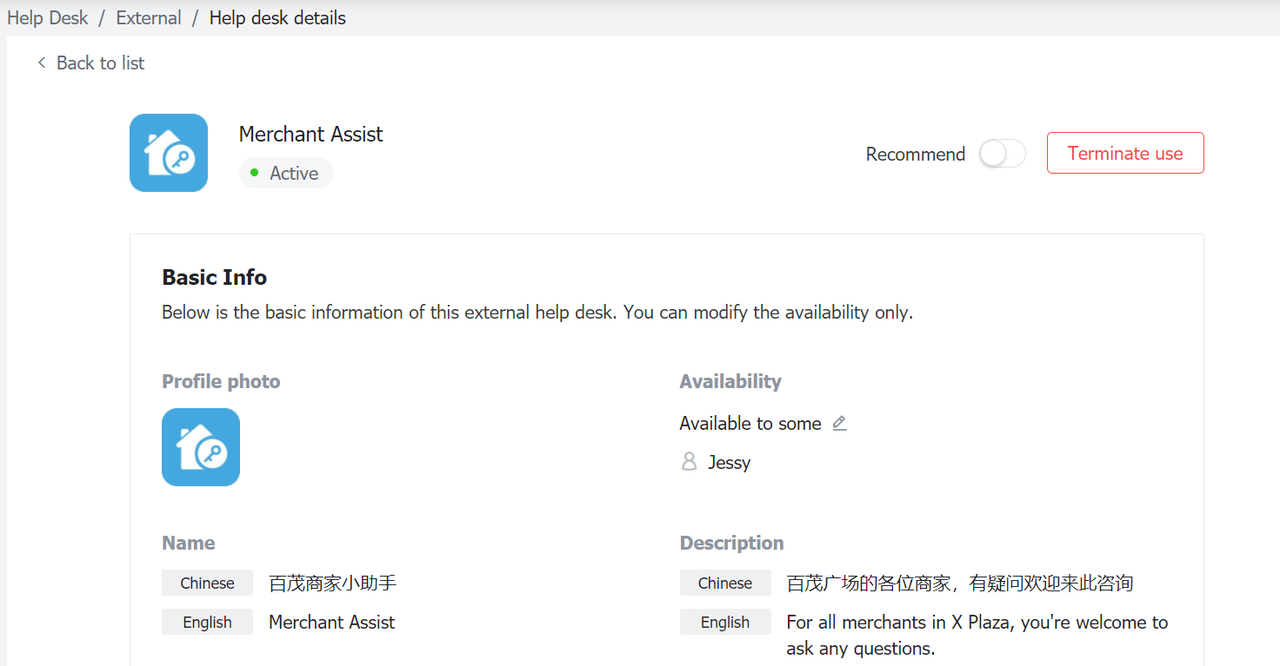Select the Chinese tag under Name
The image size is (1280, 666).
[207, 583]
